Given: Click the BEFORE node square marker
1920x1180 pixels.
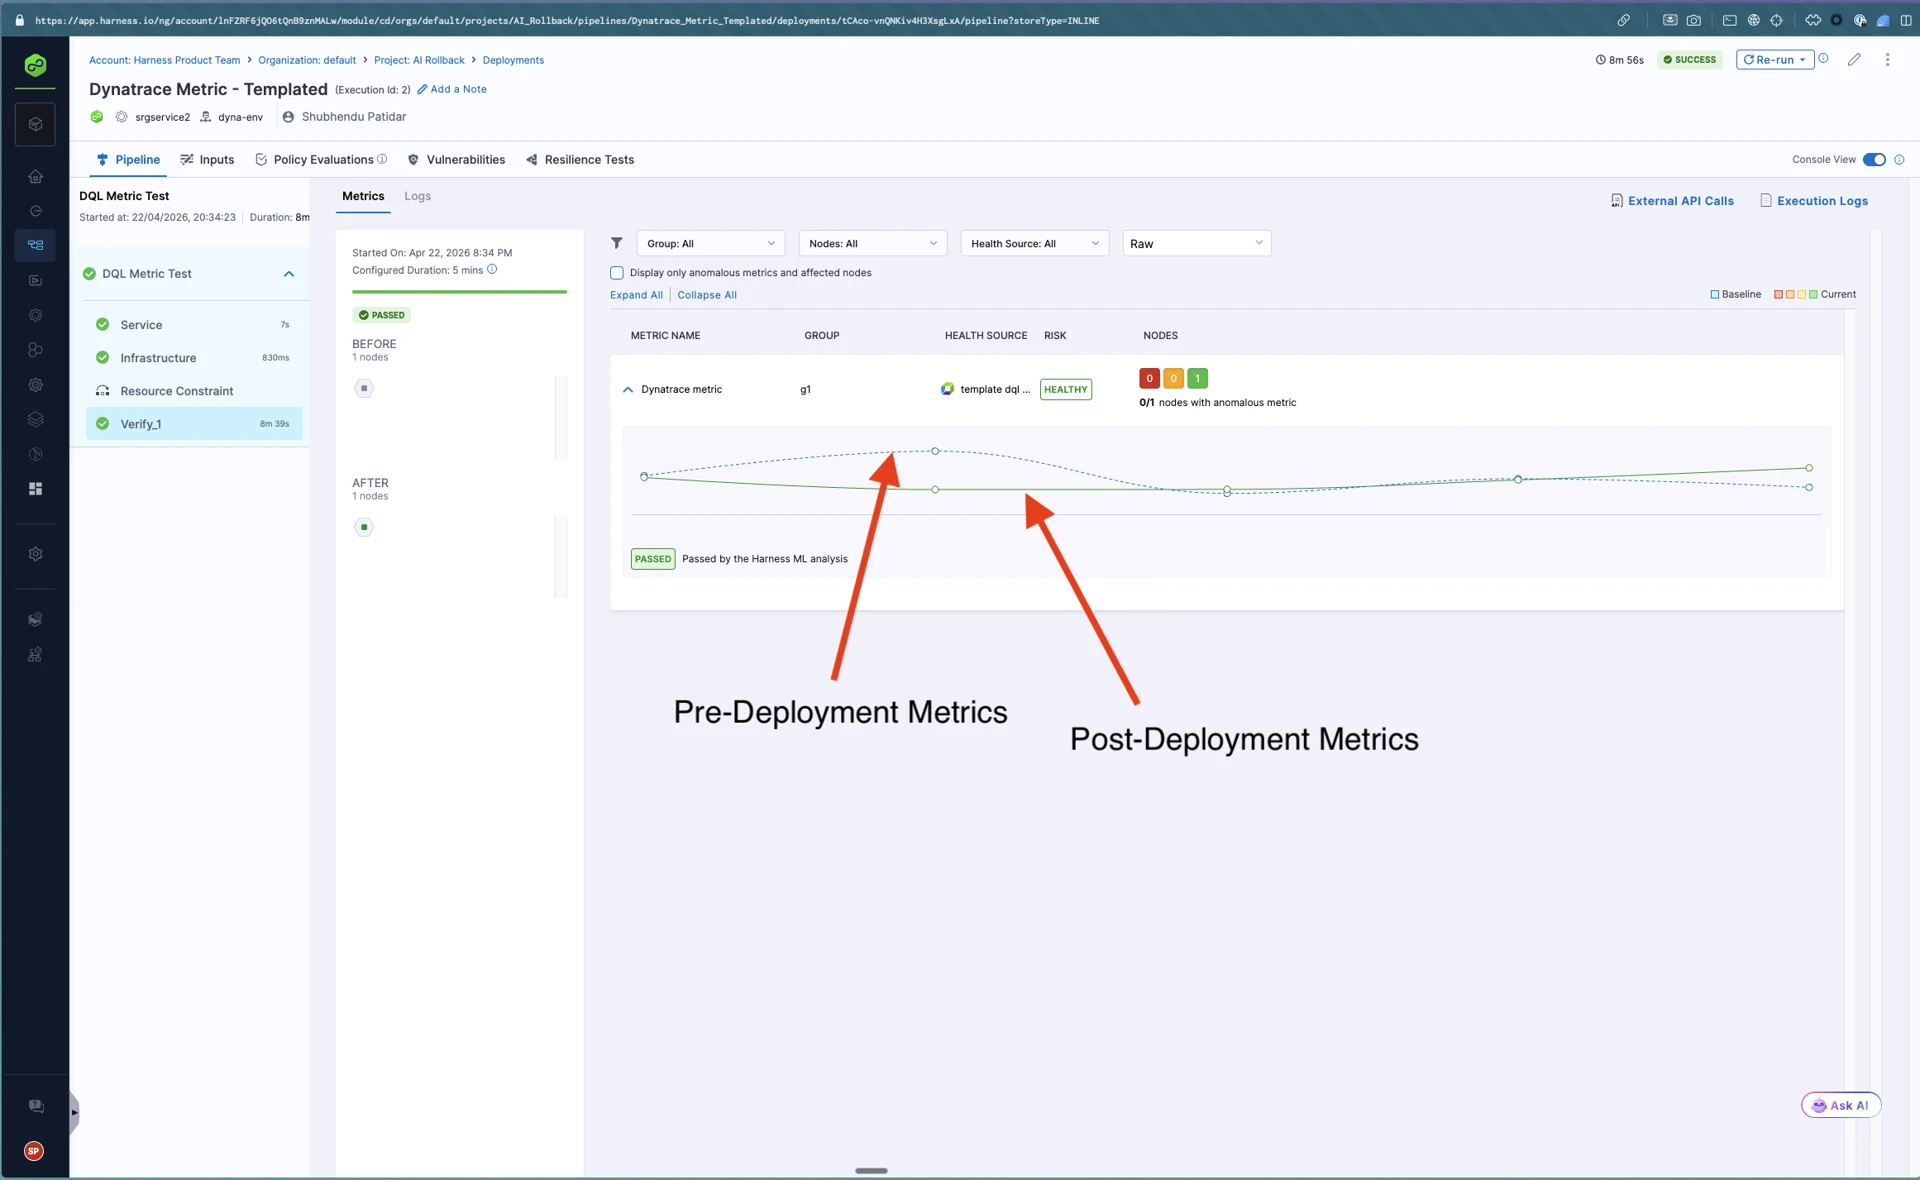Looking at the screenshot, I should [x=364, y=388].
